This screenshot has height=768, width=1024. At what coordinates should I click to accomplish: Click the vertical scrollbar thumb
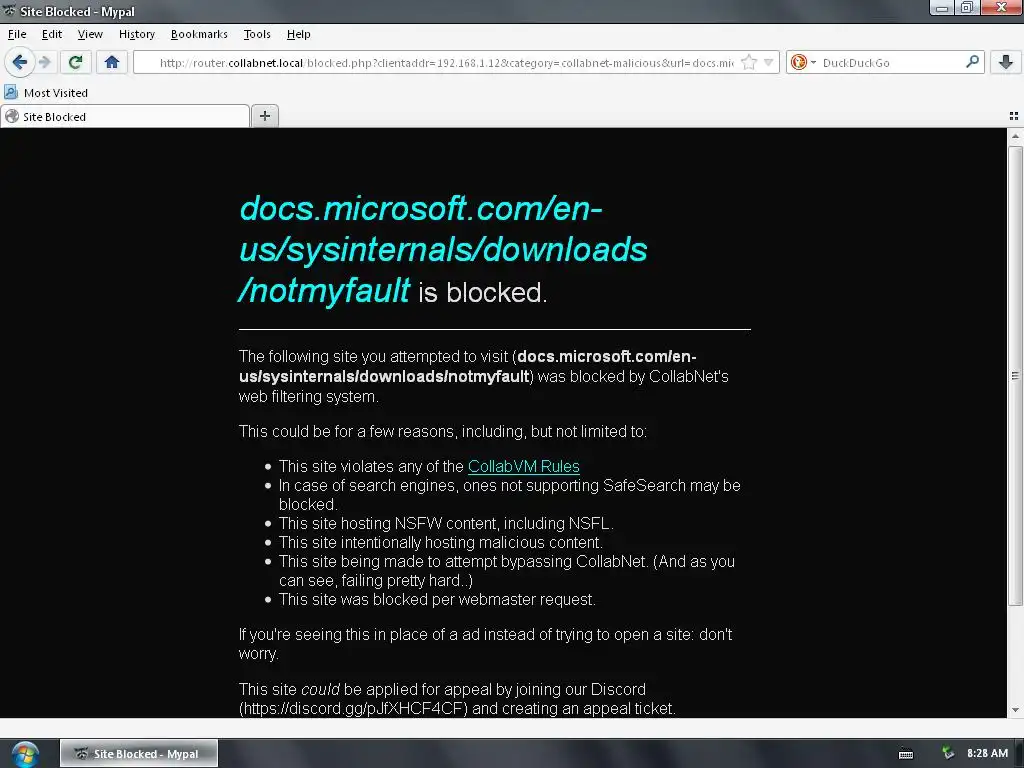1015,376
